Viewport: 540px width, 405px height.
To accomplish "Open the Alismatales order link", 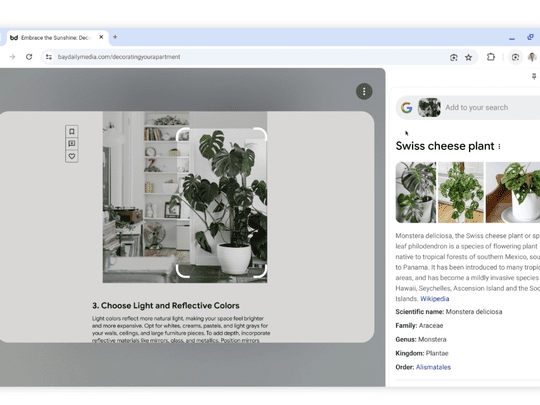I will pos(433,367).
